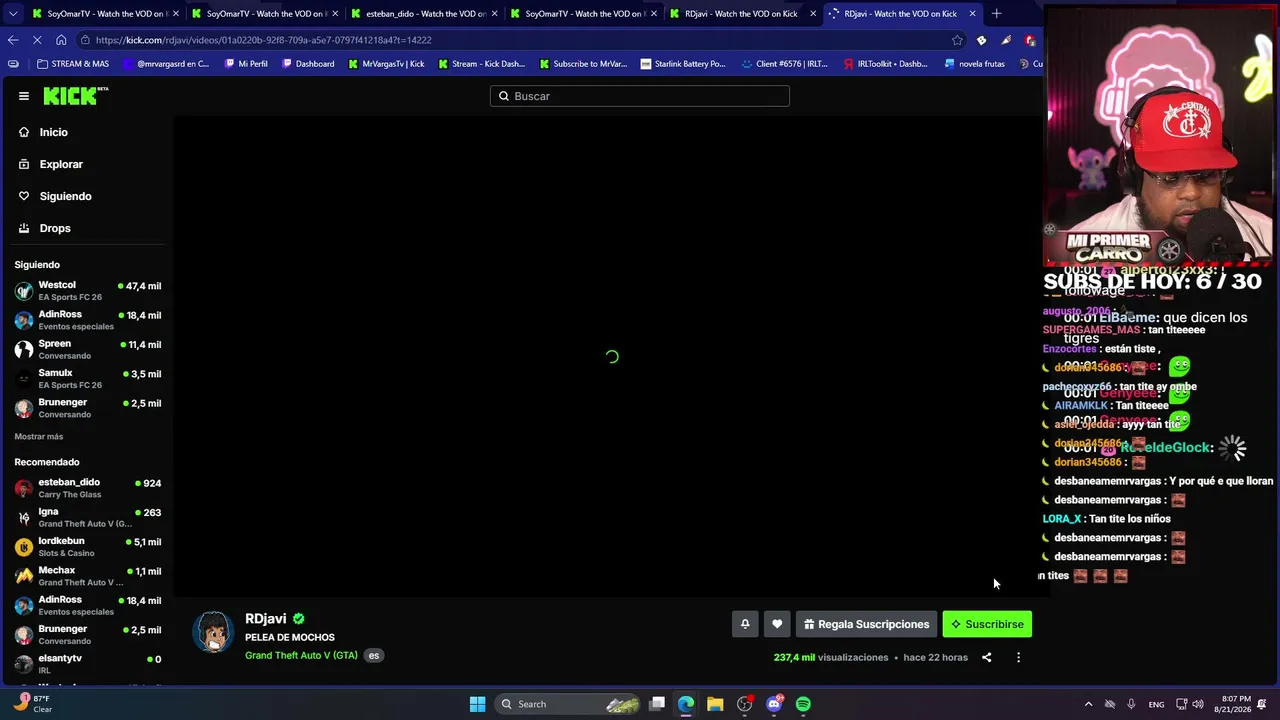Screen dimensions: 1280x720
Task: Open the IRLToolkit Dashboard bookmark
Action: tap(885, 64)
